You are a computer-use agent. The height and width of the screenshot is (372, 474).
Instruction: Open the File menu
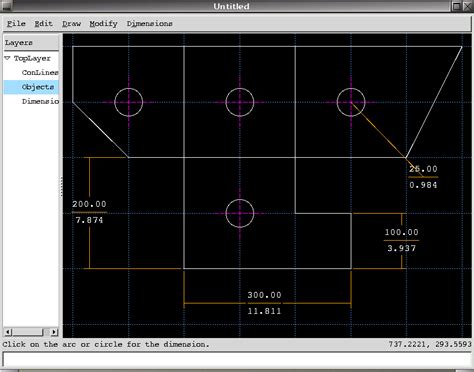click(16, 24)
